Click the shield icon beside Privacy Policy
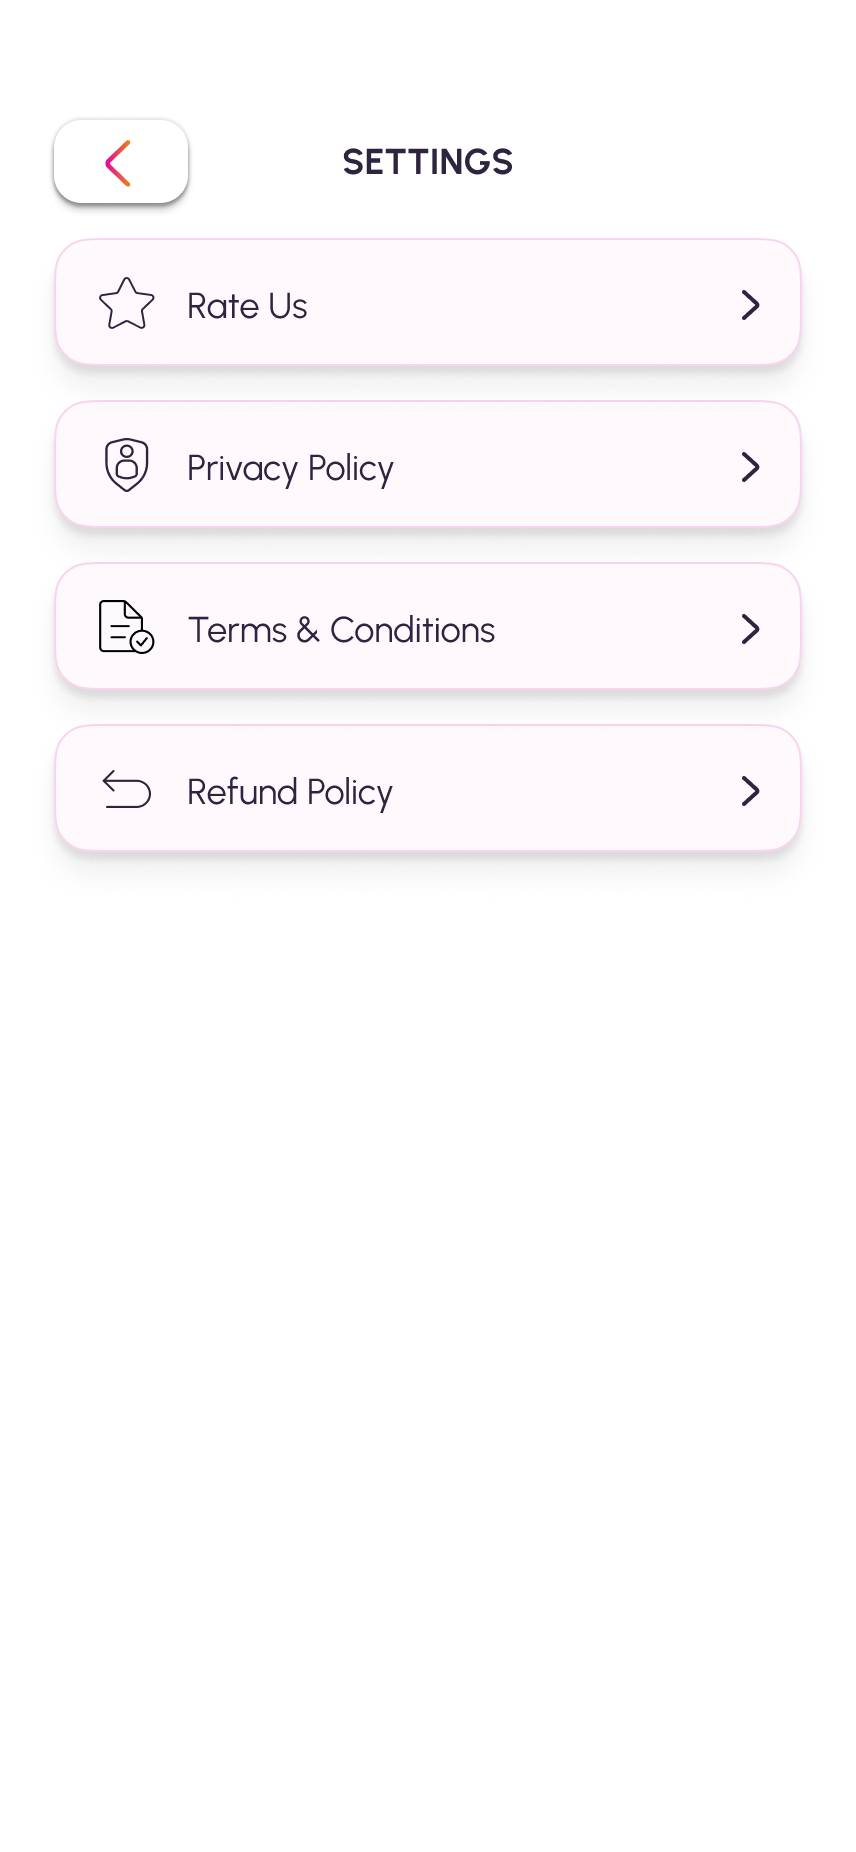 tap(127, 466)
